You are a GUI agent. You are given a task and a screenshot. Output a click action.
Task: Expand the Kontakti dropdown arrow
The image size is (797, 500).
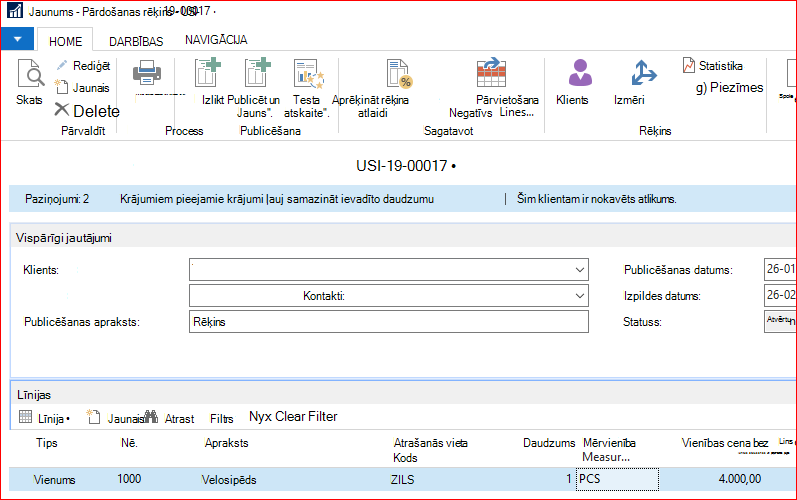pyautogui.click(x=579, y=296)
